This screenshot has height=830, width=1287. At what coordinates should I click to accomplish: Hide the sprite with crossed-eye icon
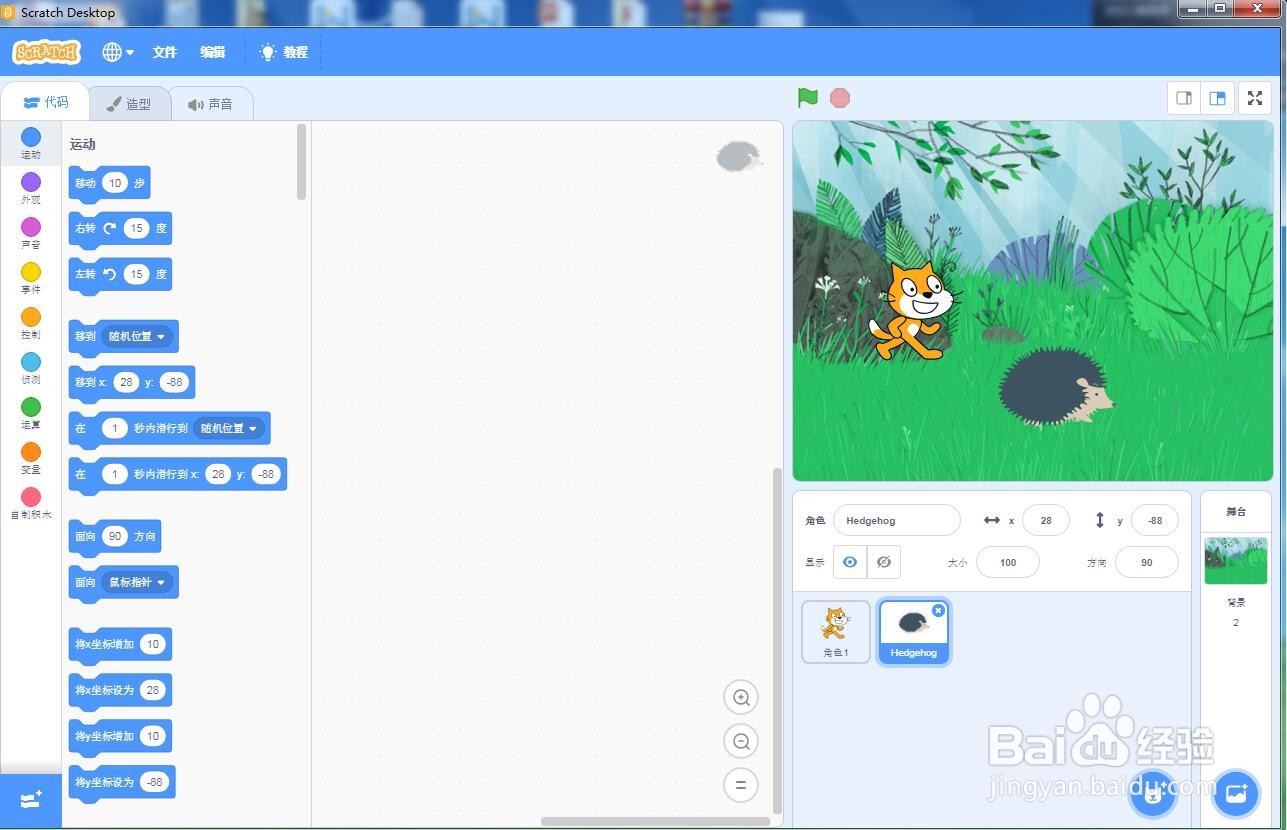coord(884,562)
